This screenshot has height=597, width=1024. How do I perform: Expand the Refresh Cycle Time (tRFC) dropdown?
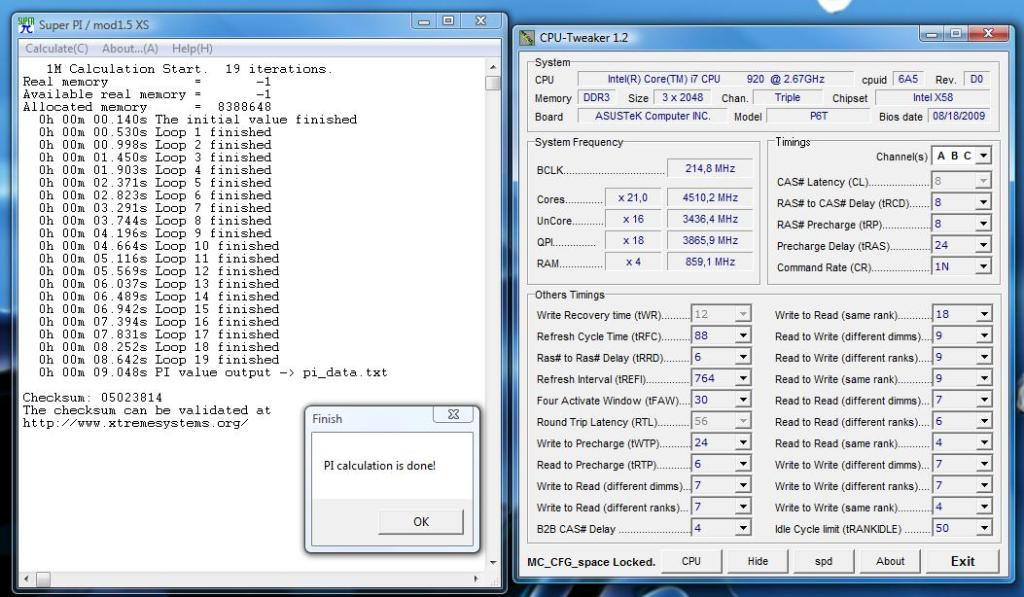click(x=743, y=336)
